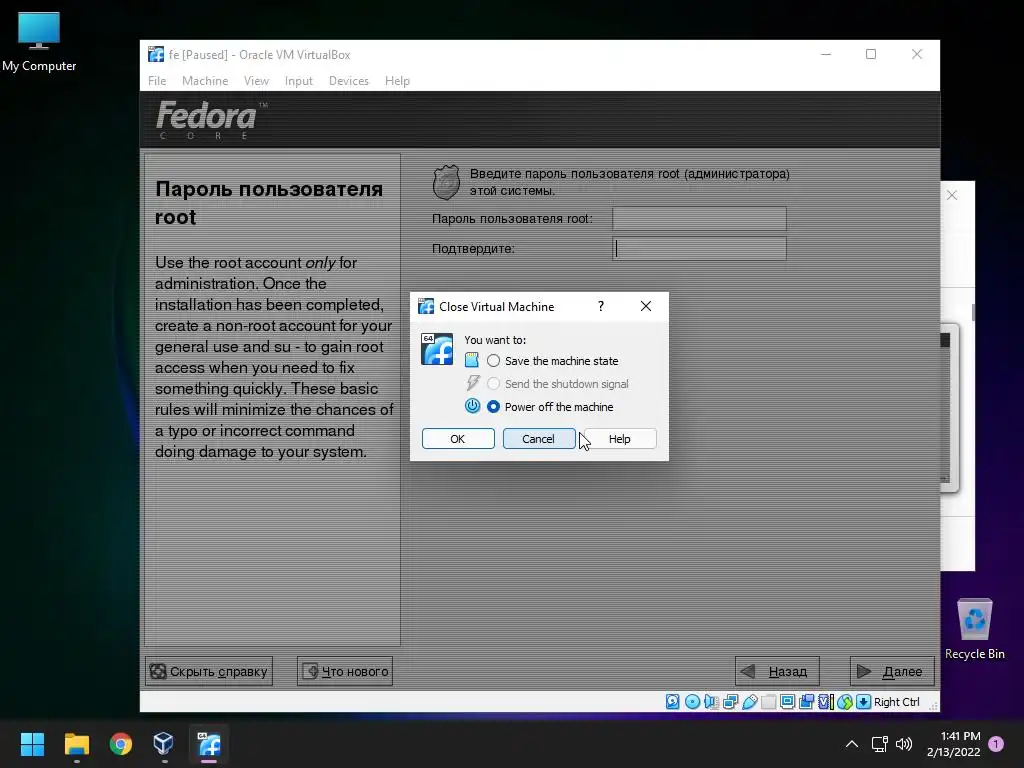Click the root password shield icon
This screenshot has height=768, width=1024.
click(x=447, y=182)
